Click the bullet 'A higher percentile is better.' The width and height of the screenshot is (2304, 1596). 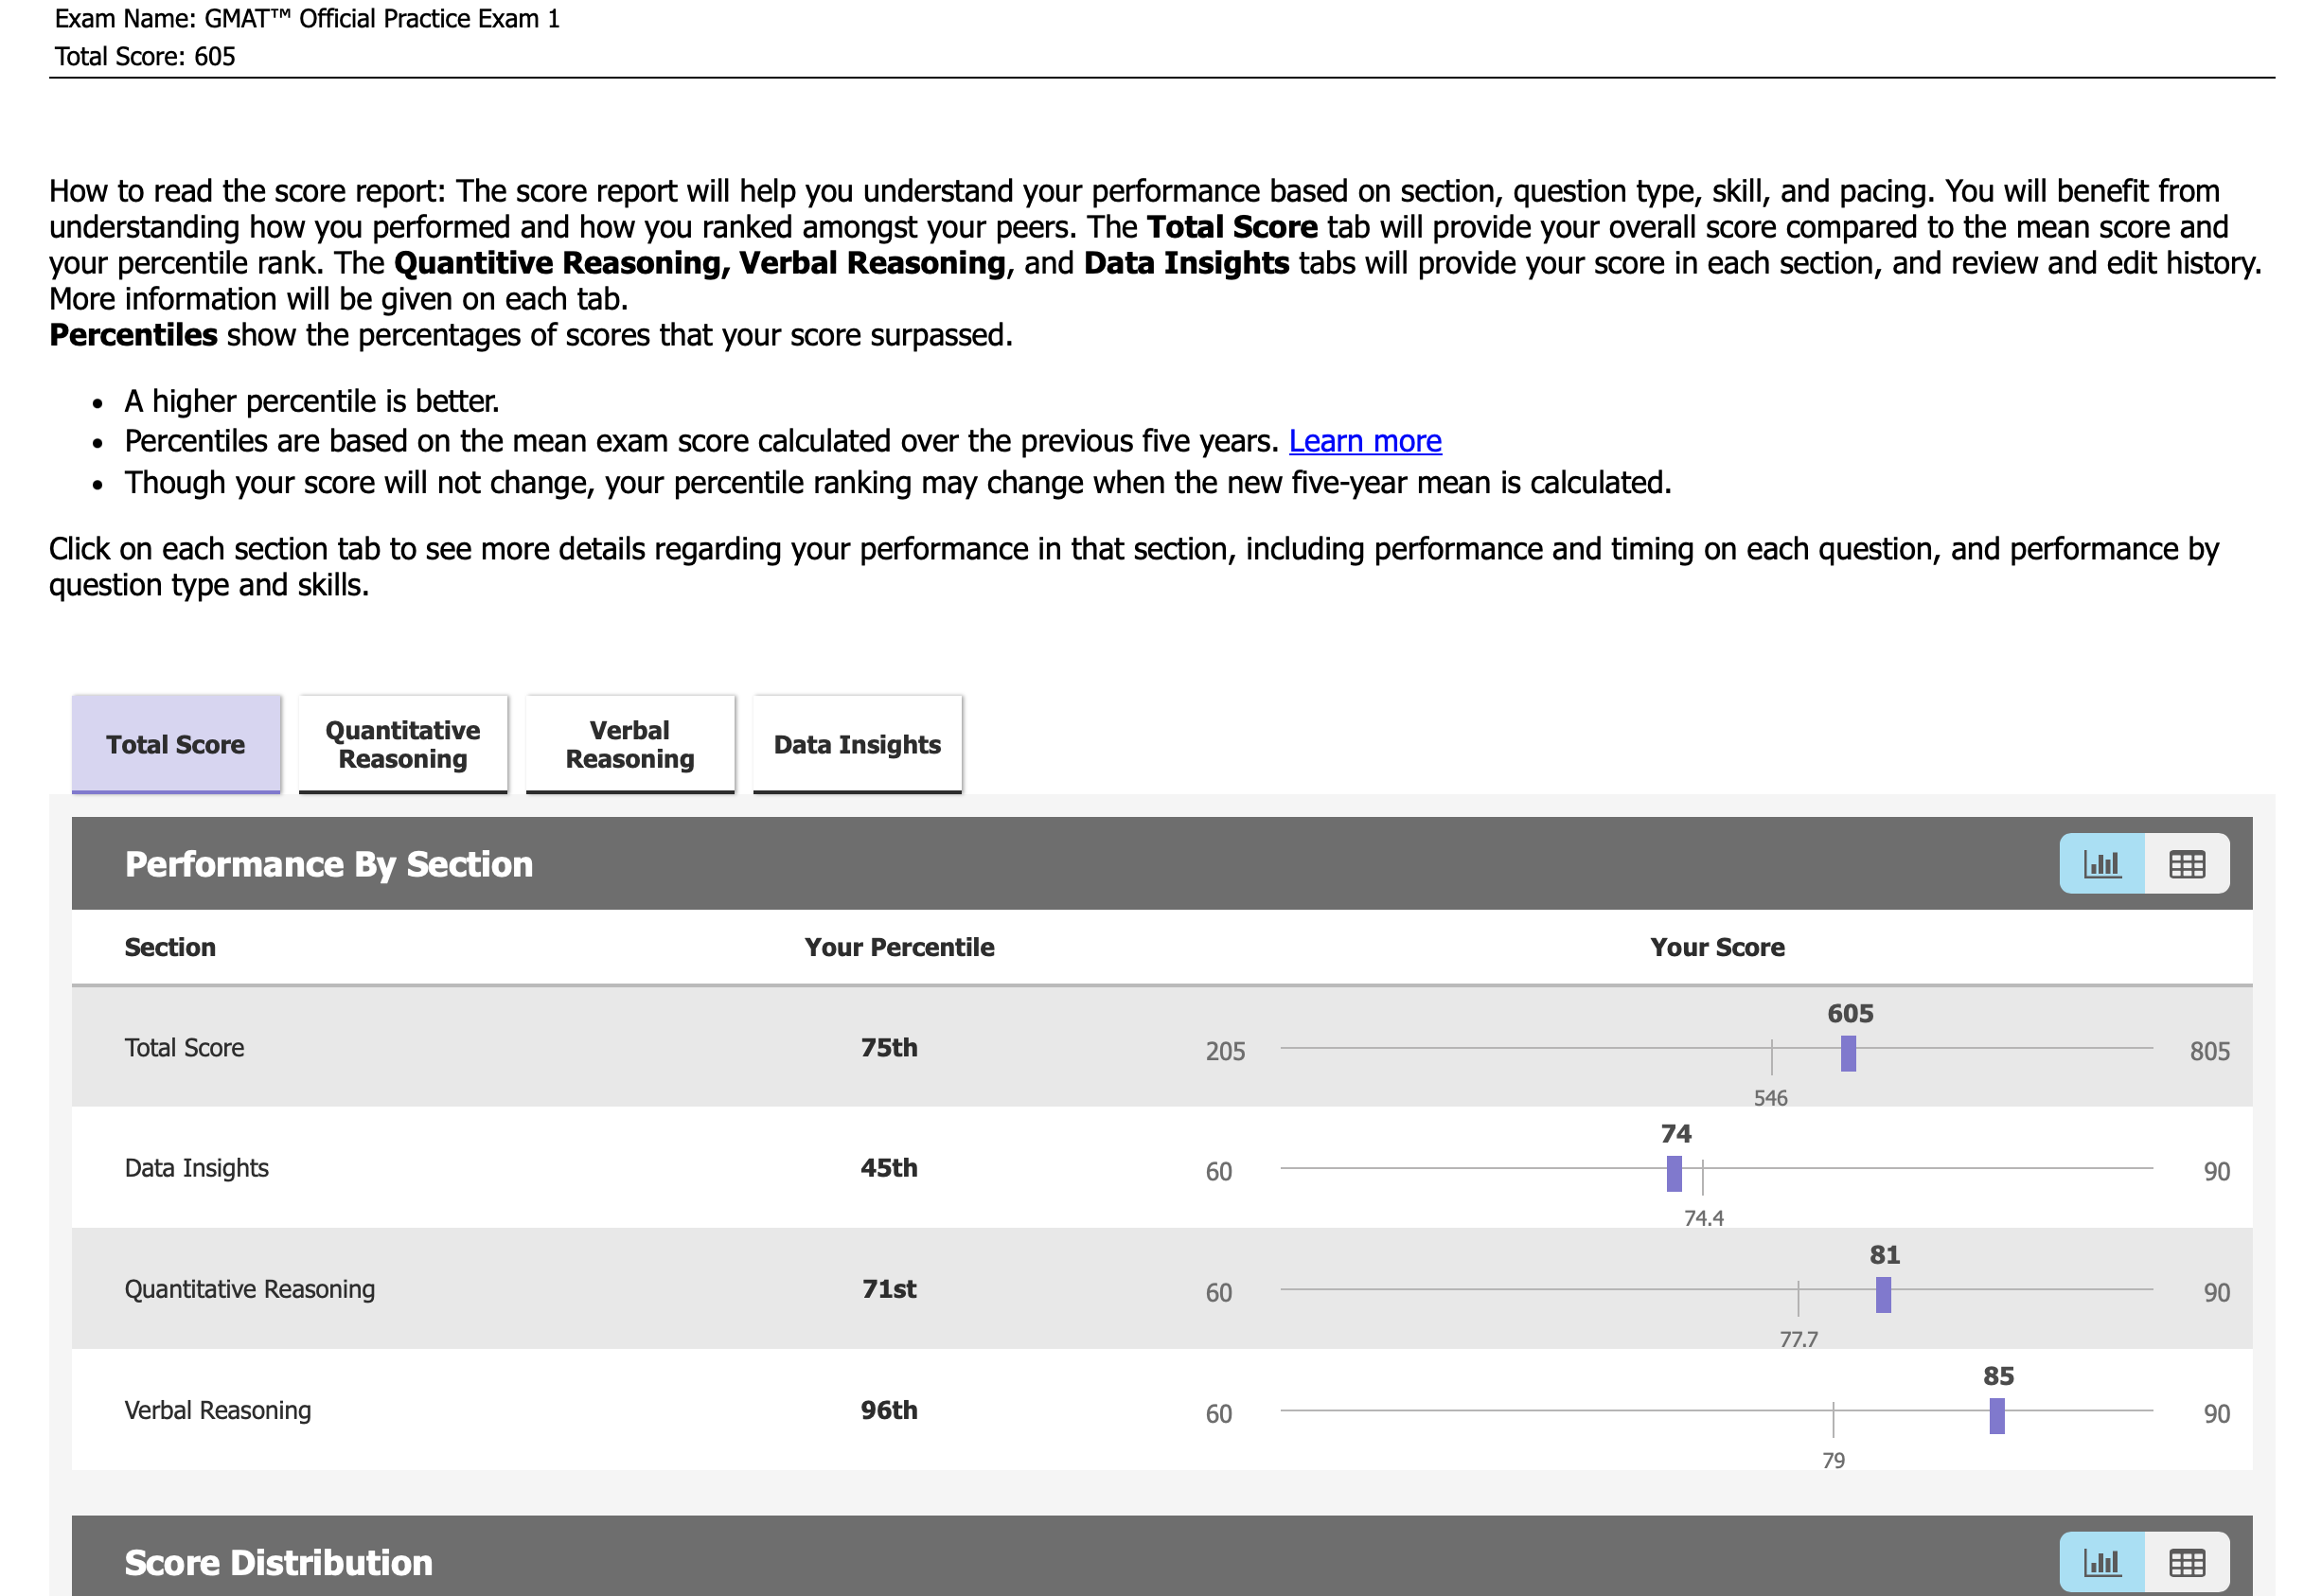tap(311, 401)
